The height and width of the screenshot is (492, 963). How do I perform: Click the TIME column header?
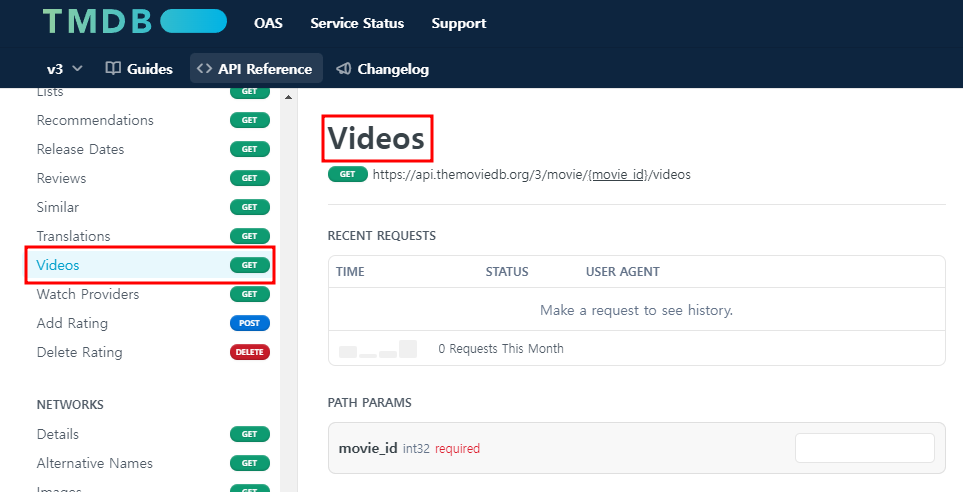(350, 271)
